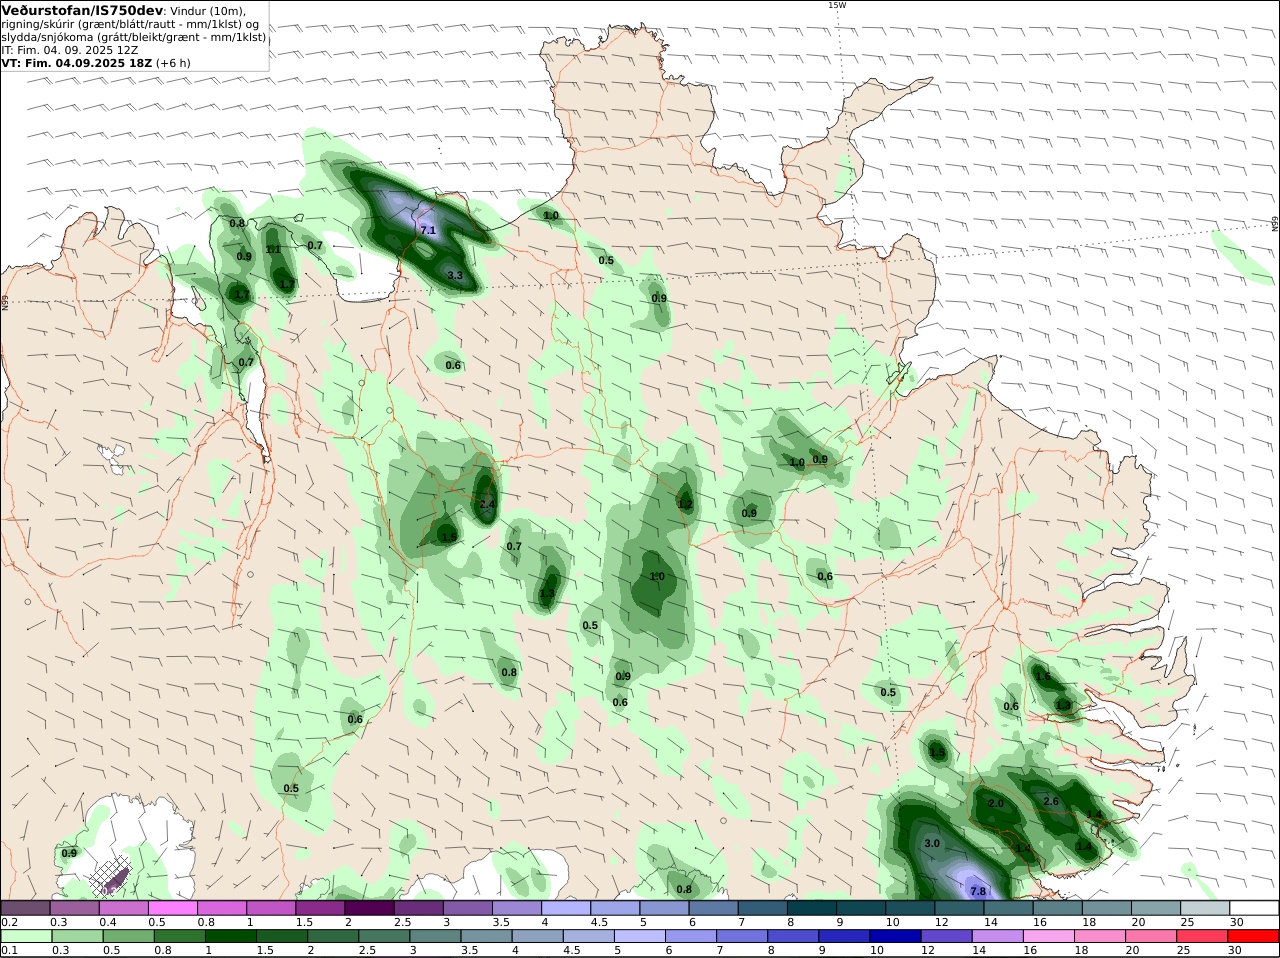This screenshot has width=1280, height=958.
Task: Pick the bright red swatch in bottom legend
Action: (x=1255, y=937)
